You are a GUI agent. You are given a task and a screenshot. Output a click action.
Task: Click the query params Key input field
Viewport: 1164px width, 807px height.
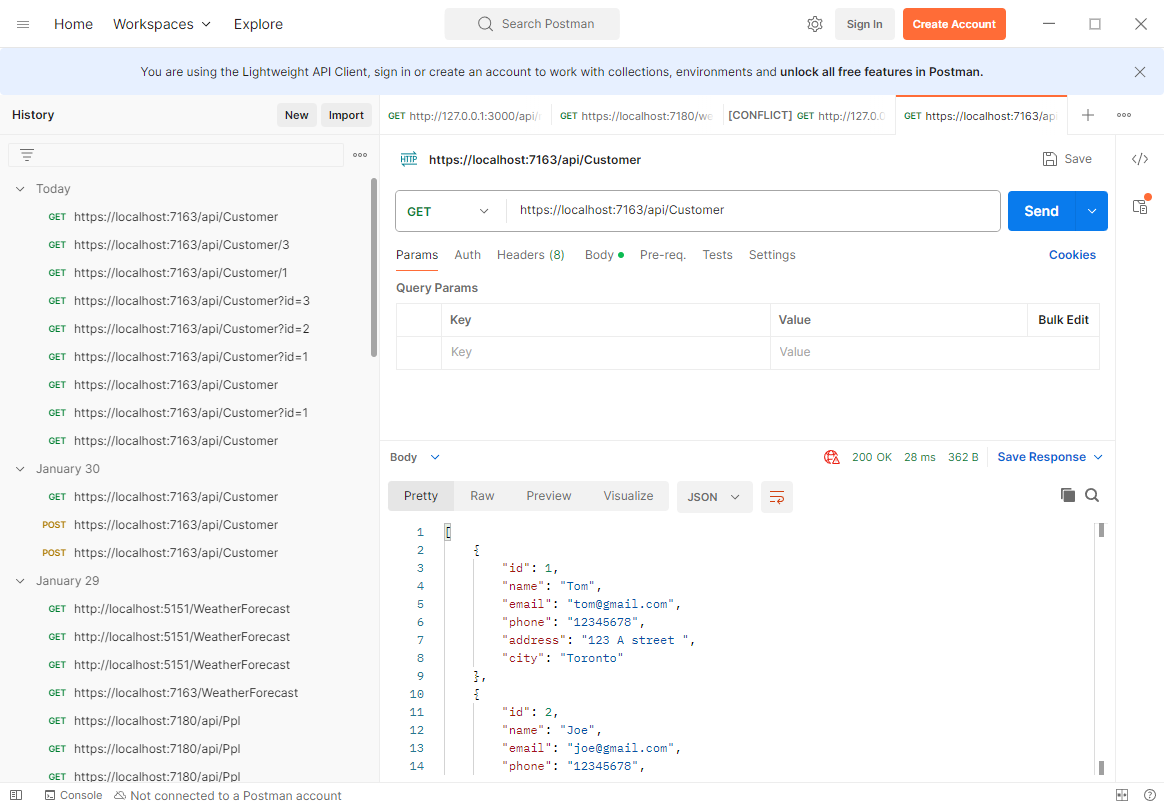pyautogui.click(x=604, y=352)
